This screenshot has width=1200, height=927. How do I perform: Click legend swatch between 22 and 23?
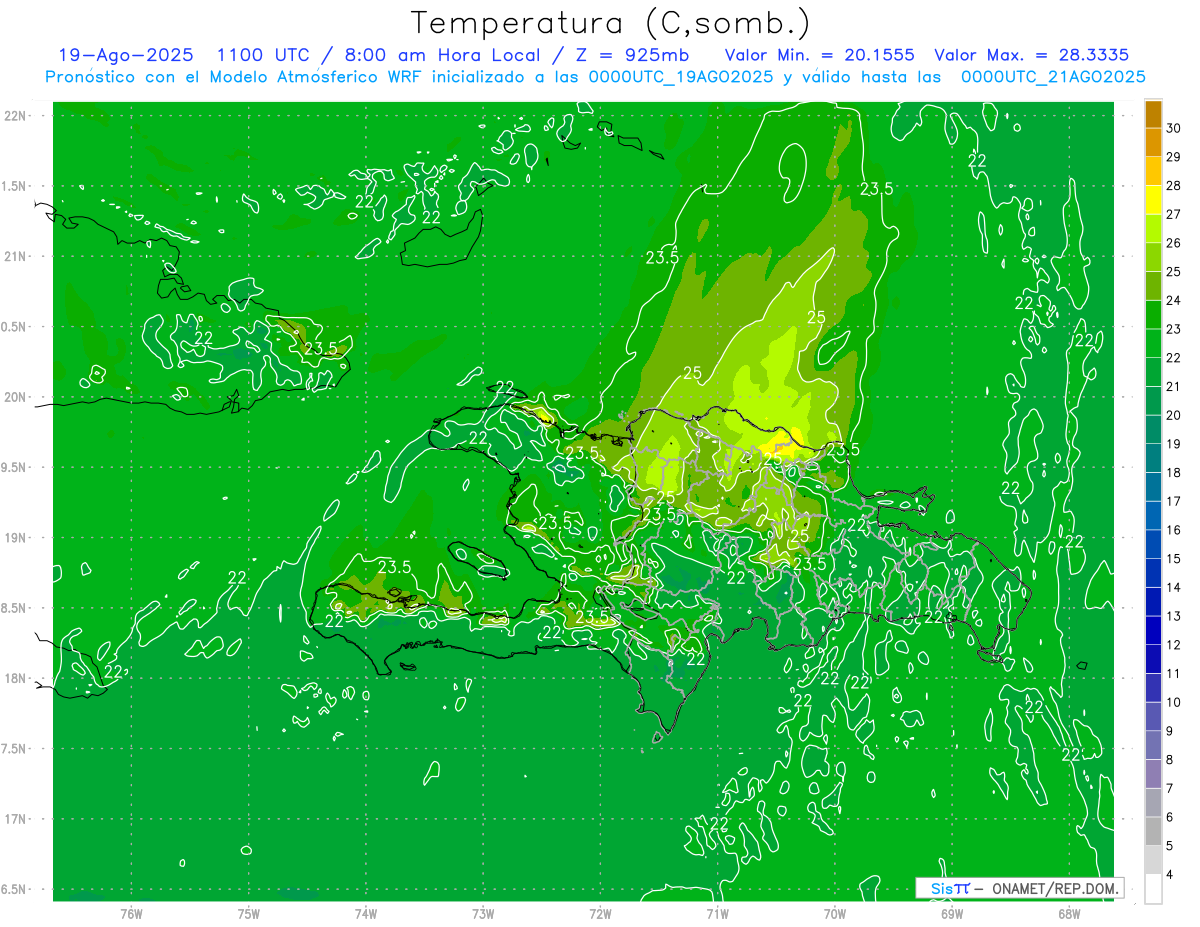1153,344
